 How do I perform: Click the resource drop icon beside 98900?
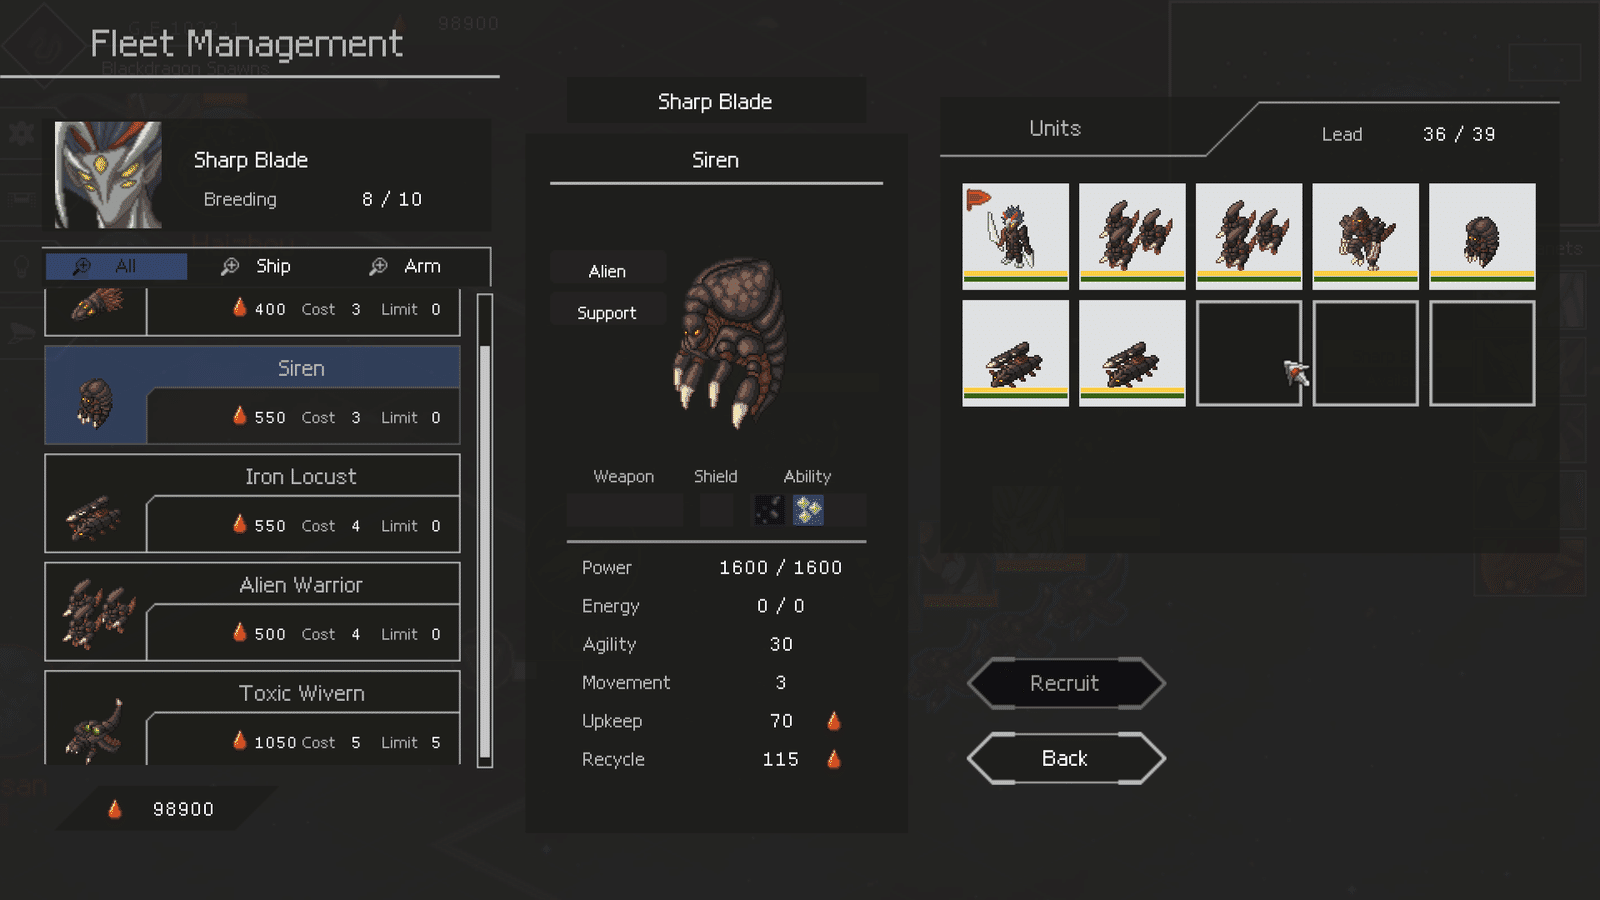click(x=115, y=809)
